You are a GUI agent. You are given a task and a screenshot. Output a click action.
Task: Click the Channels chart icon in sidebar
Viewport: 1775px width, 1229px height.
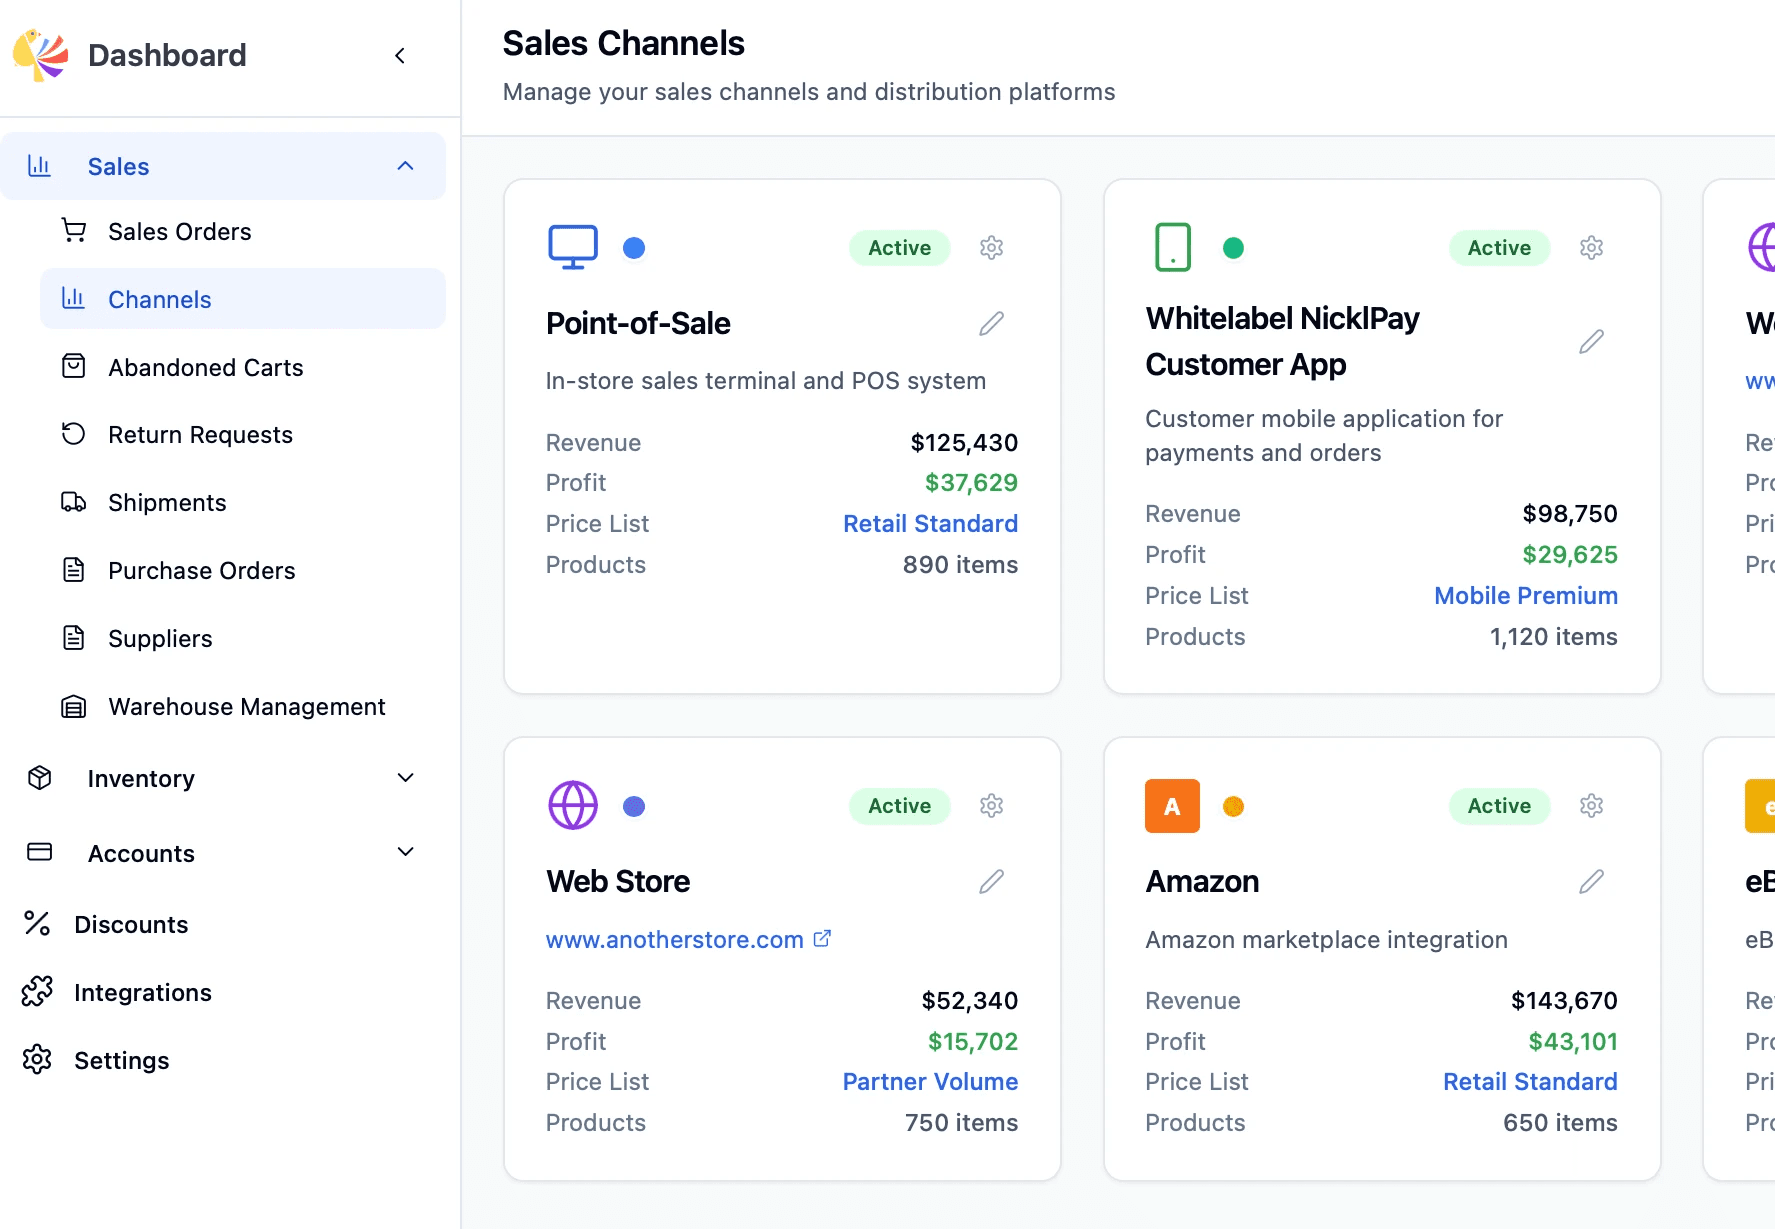click(x=73, y=298)
